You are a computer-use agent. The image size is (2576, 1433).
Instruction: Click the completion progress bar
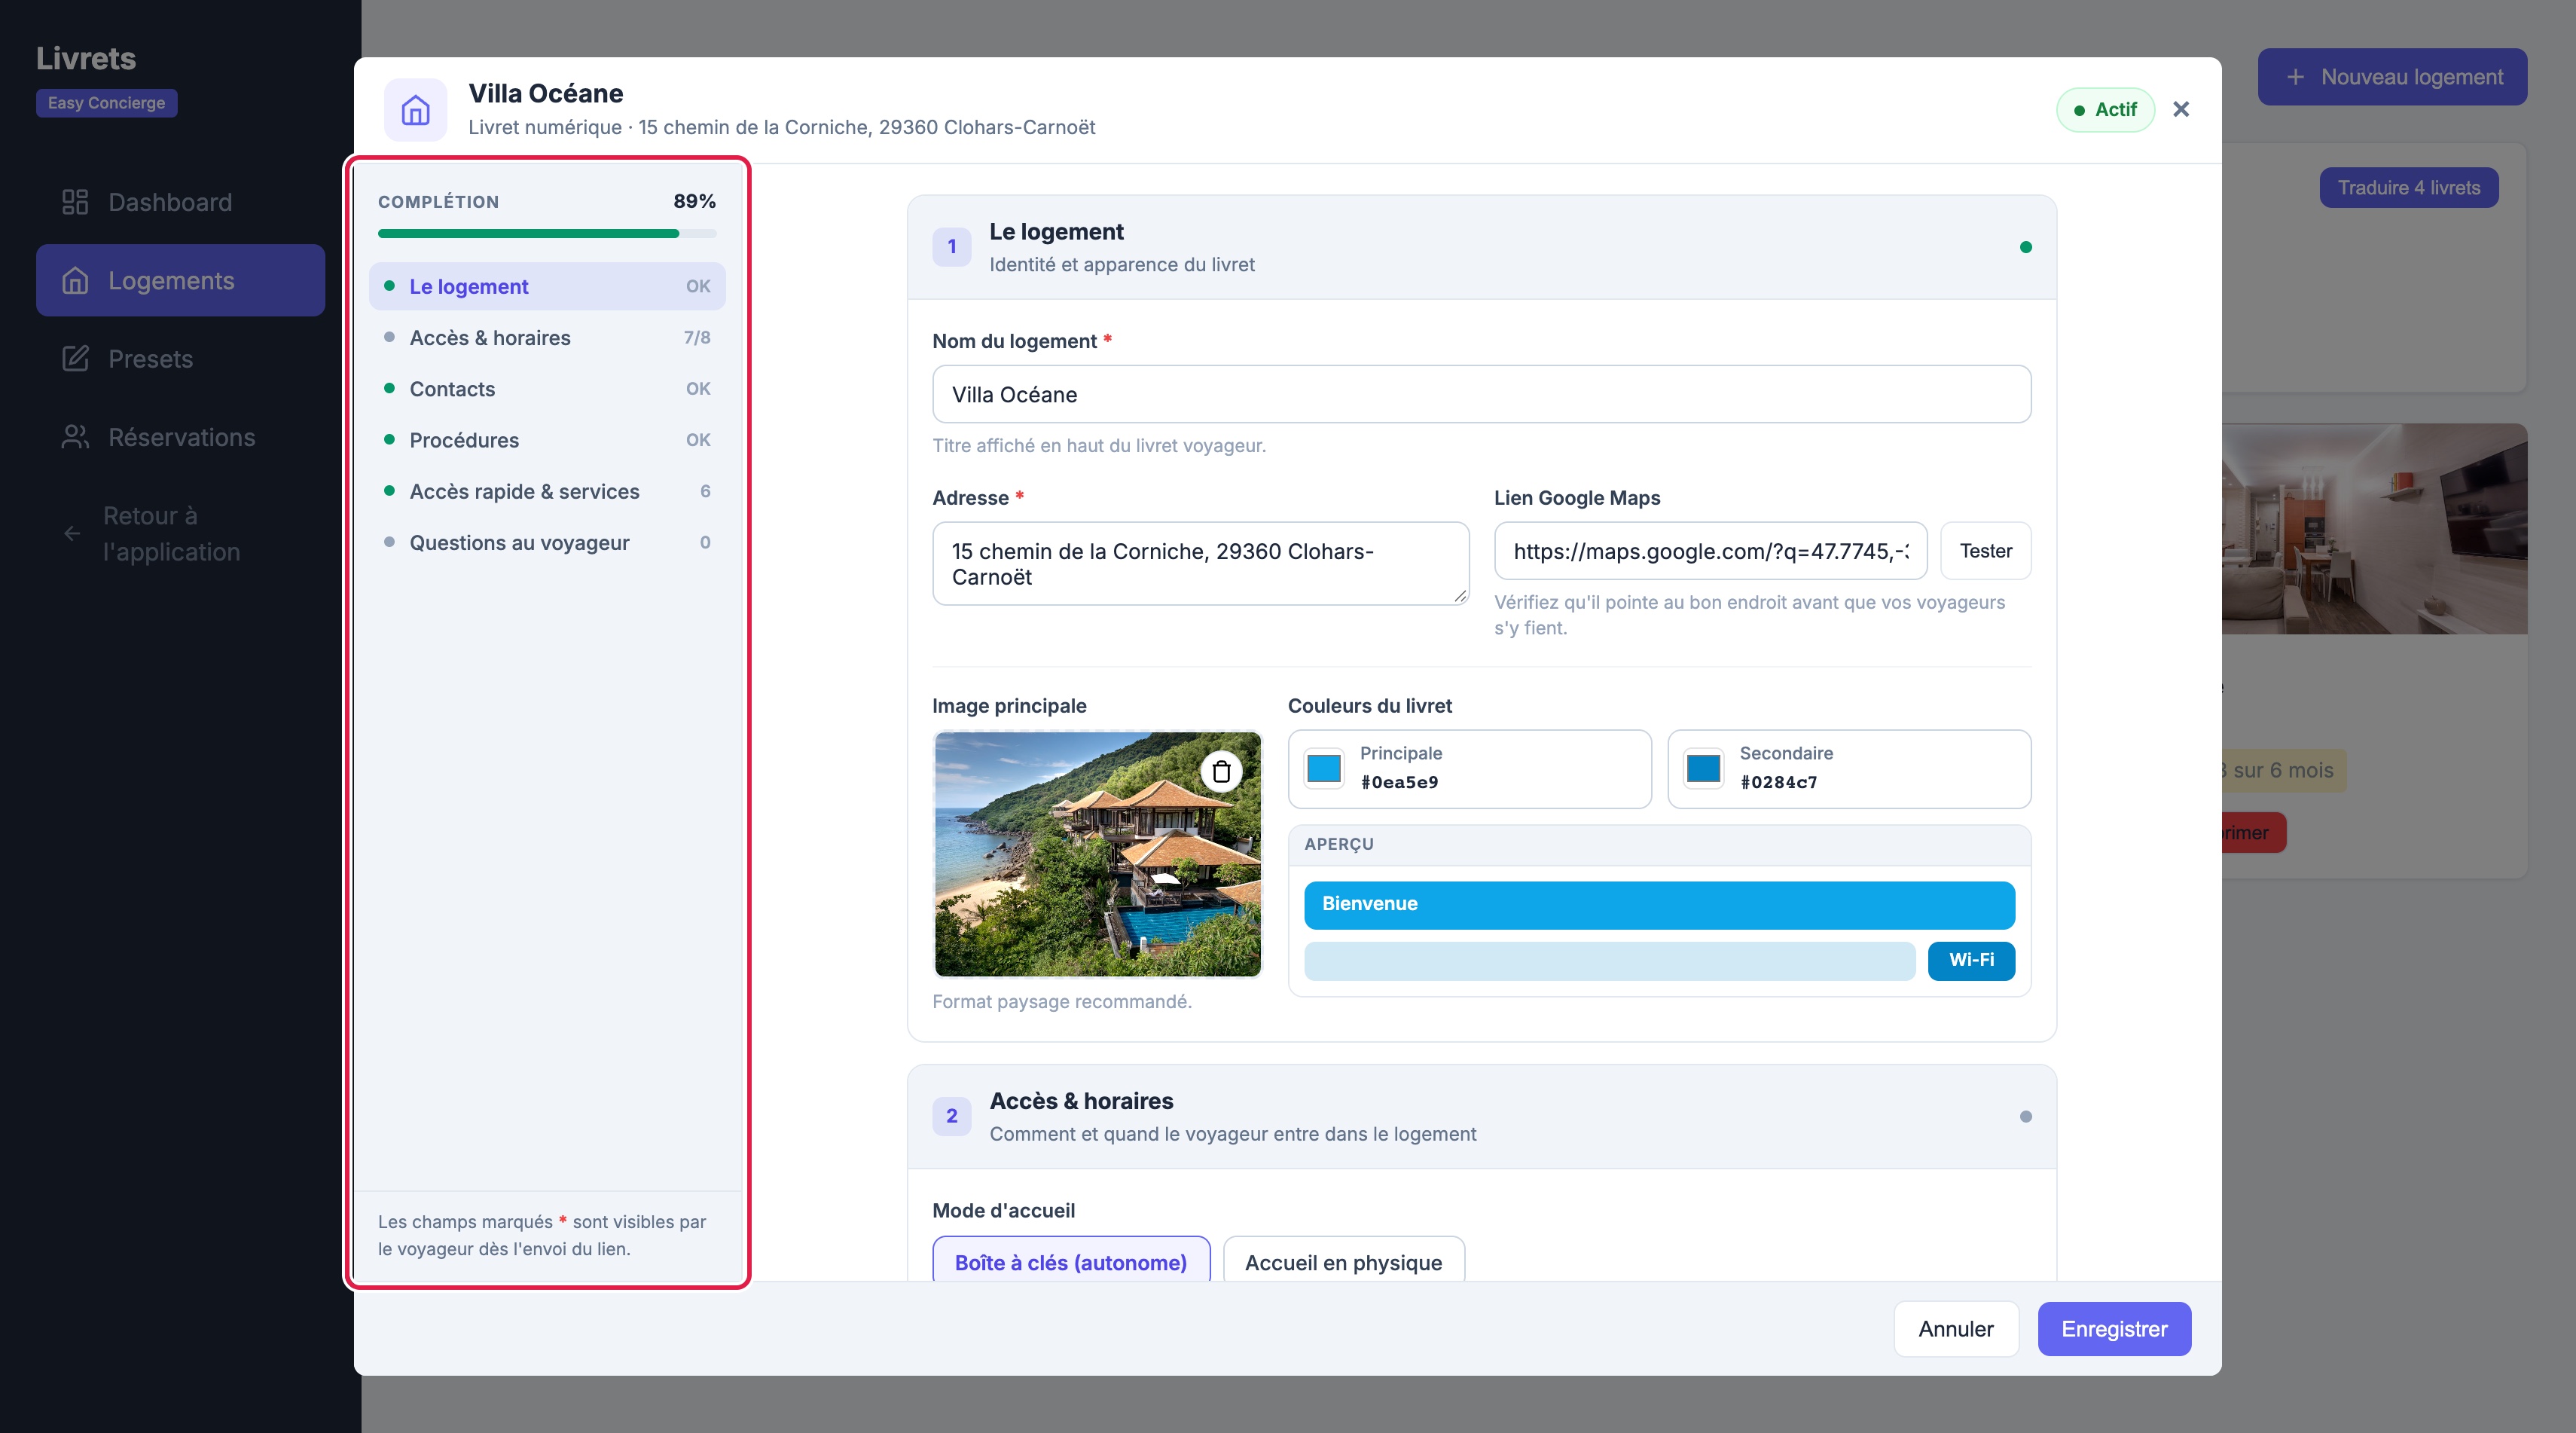(547, 234)
